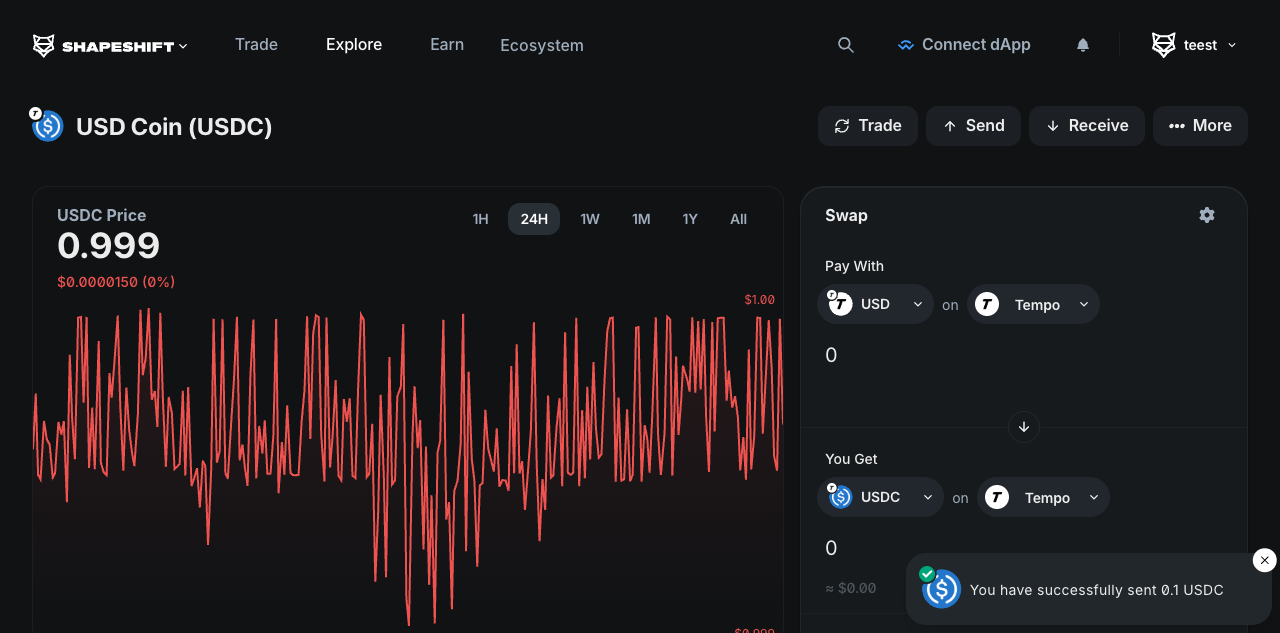Click the ShapeShift fox logo

click(x=43, y=46)
